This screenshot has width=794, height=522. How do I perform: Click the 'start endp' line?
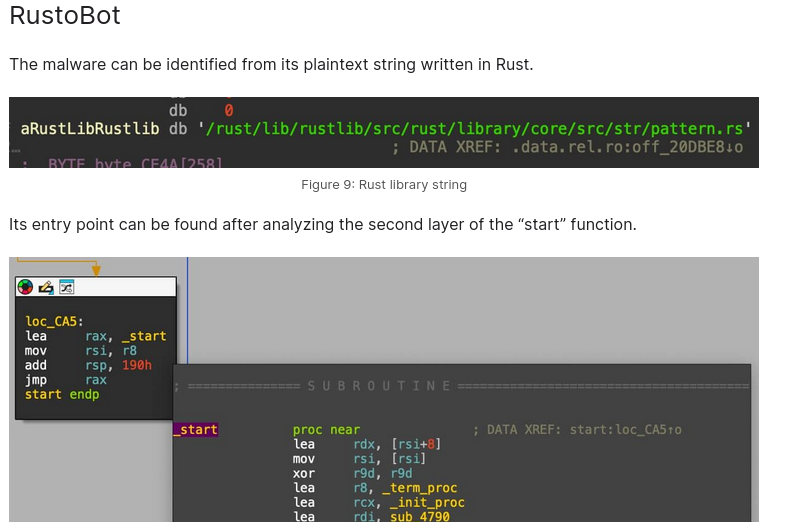pos(62,394)
